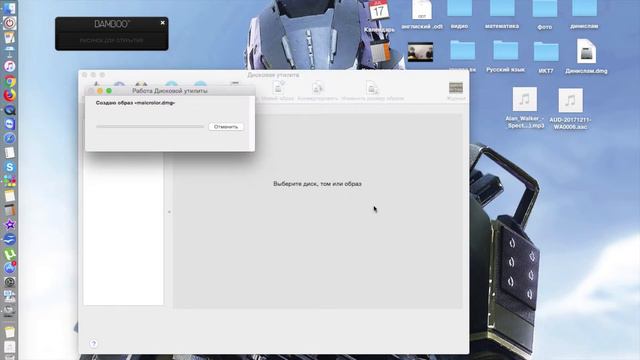Select the Конвертировать toolbar icon
The height and width of the screenshot is (360, 640).
tap(318, 91)
